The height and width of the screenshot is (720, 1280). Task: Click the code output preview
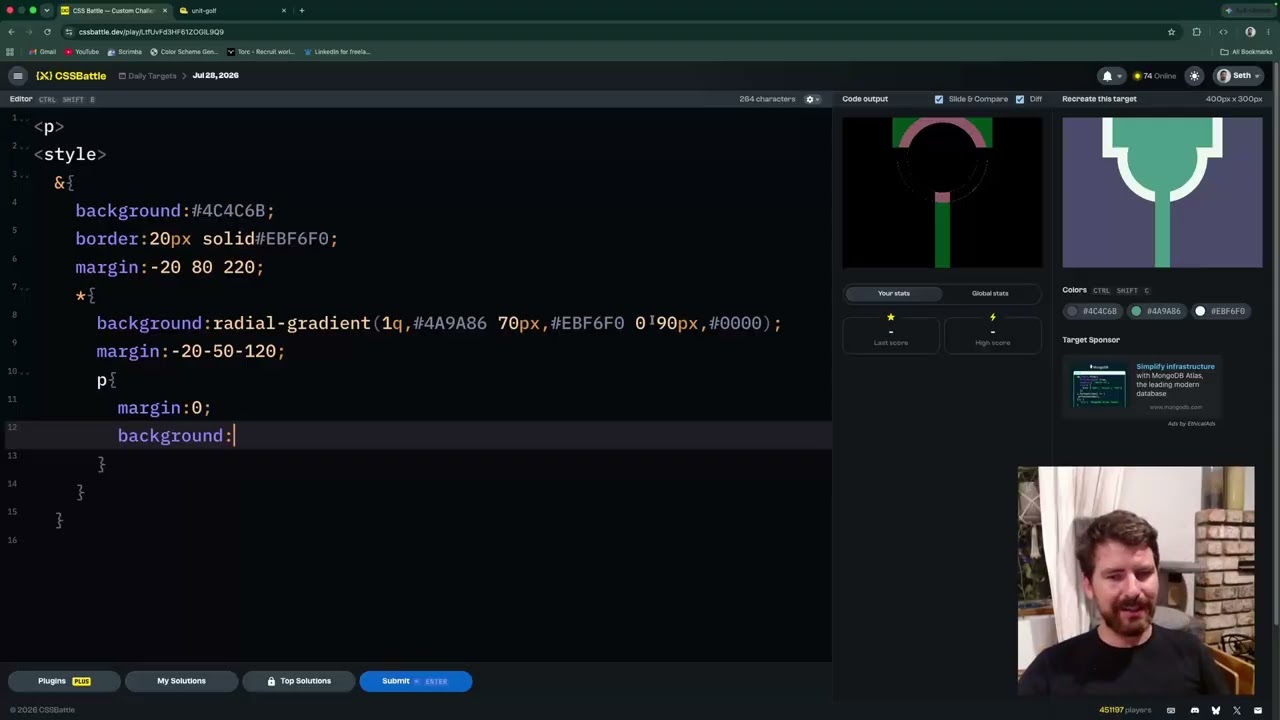(942, 193)
